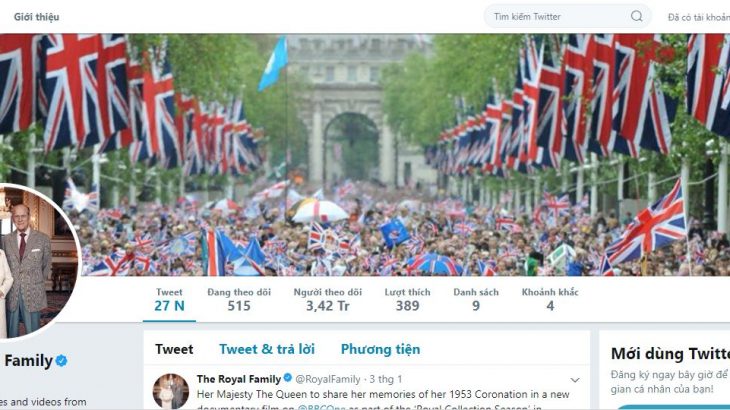Screen dimensions: 730x410
Task: Click verified badge in The Royal Family tweet
Action: tap(288, 377)
